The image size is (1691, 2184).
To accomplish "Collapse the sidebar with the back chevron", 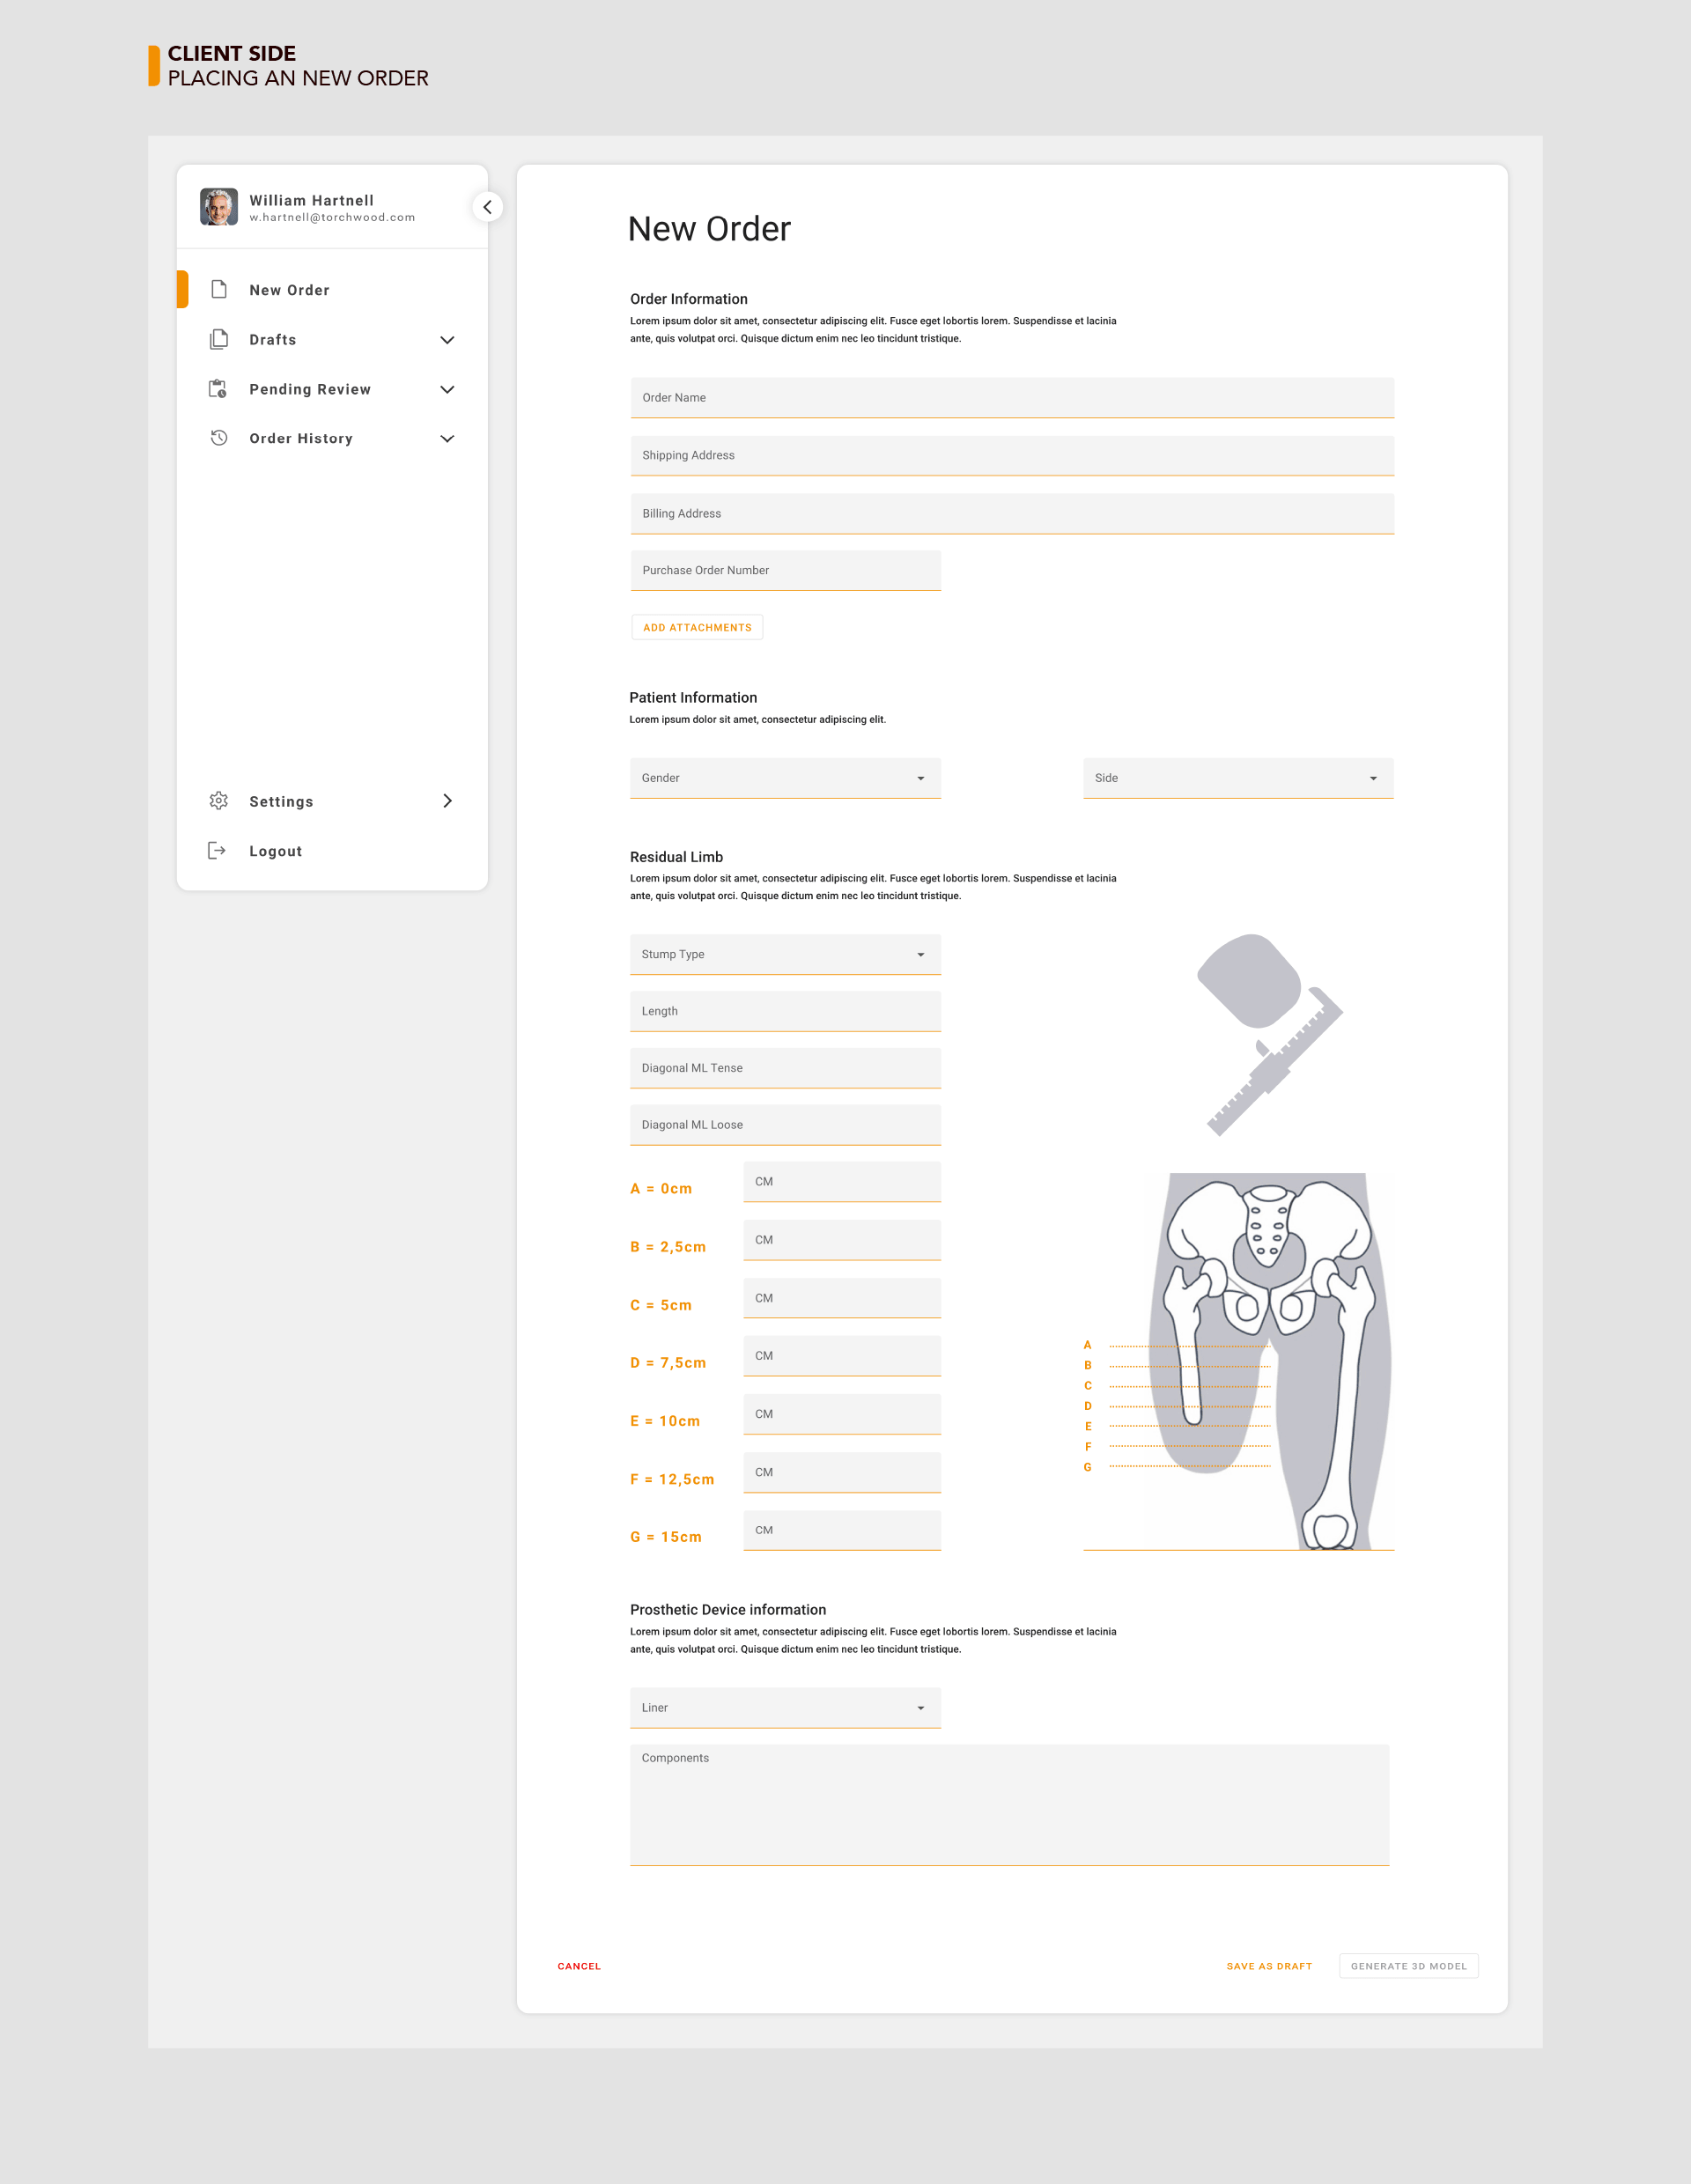I will point(487,207).
